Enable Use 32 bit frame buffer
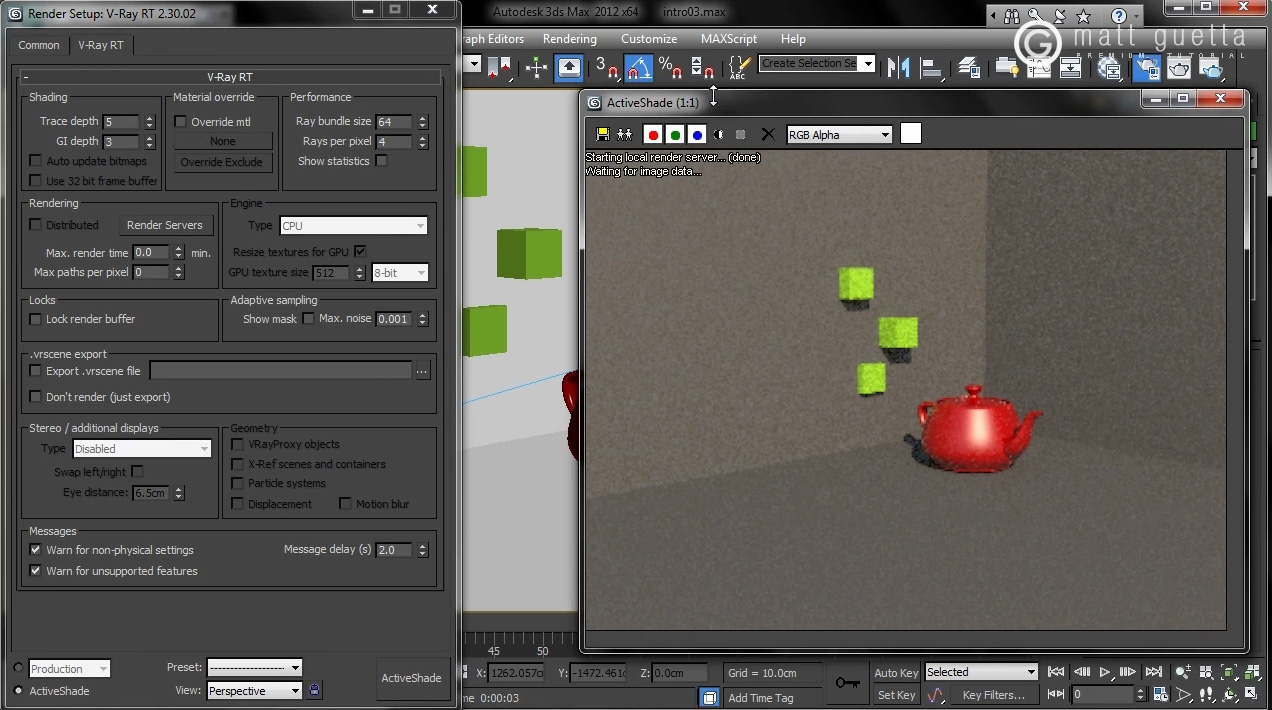Viewport: 1272px width, 710px height. (36, 181)
